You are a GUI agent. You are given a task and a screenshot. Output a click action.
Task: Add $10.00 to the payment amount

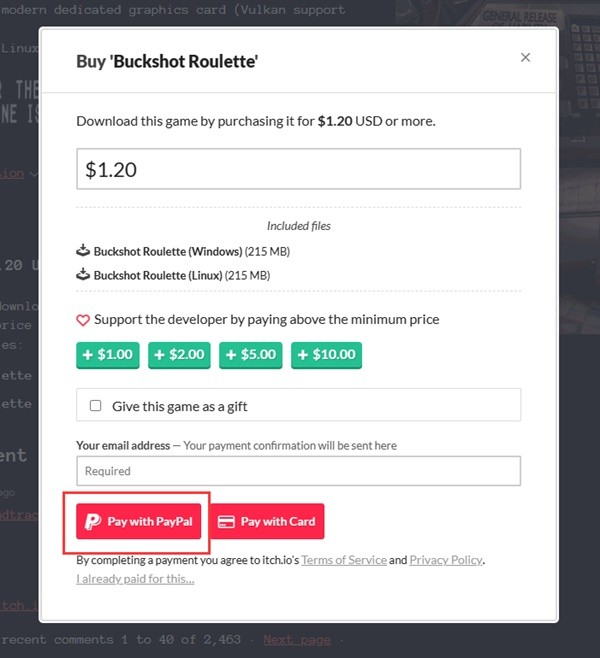pos(326,355)
